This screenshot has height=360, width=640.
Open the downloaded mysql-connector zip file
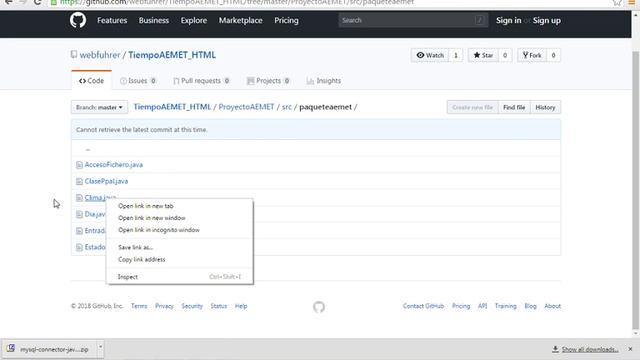point(49,349)
